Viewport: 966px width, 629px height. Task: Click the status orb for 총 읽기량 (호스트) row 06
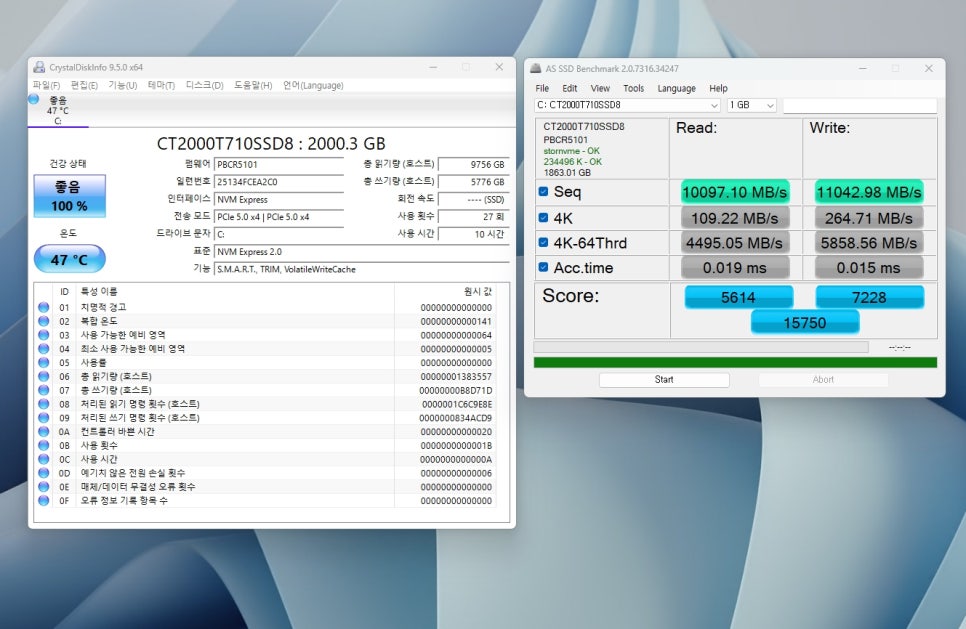click(x=44, y=376)
